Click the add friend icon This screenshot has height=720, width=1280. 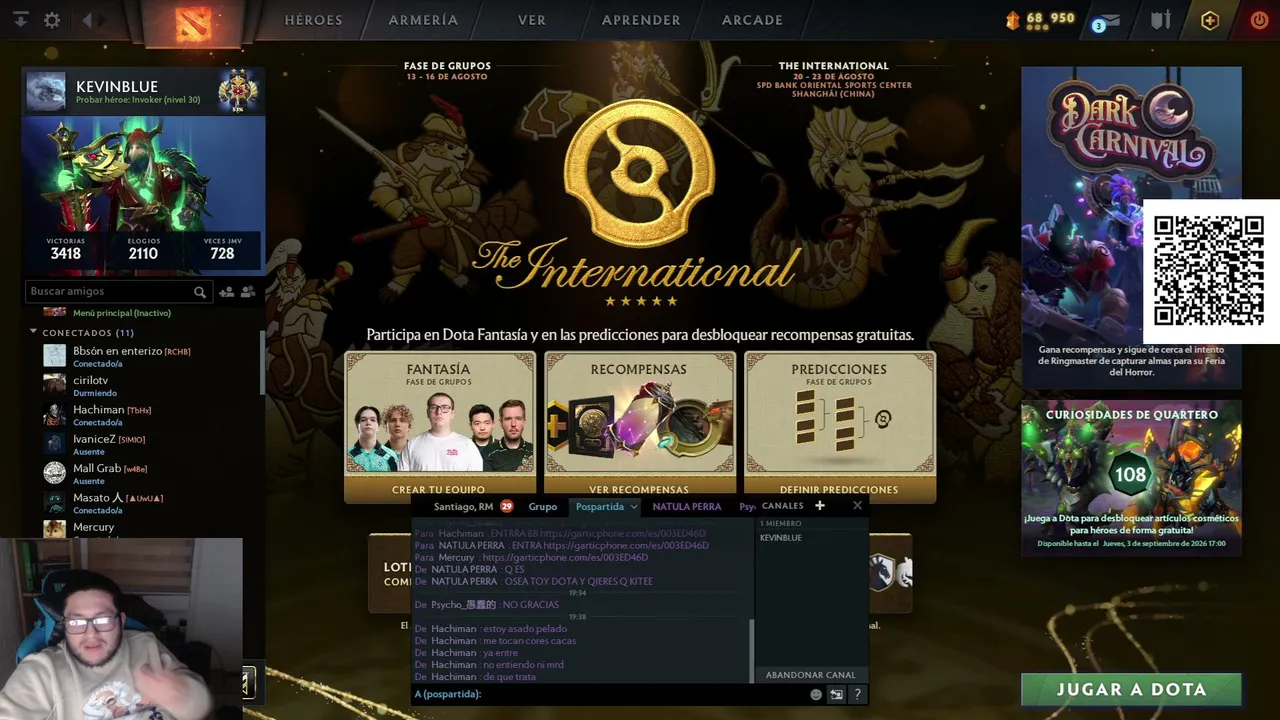coord(227,292)
